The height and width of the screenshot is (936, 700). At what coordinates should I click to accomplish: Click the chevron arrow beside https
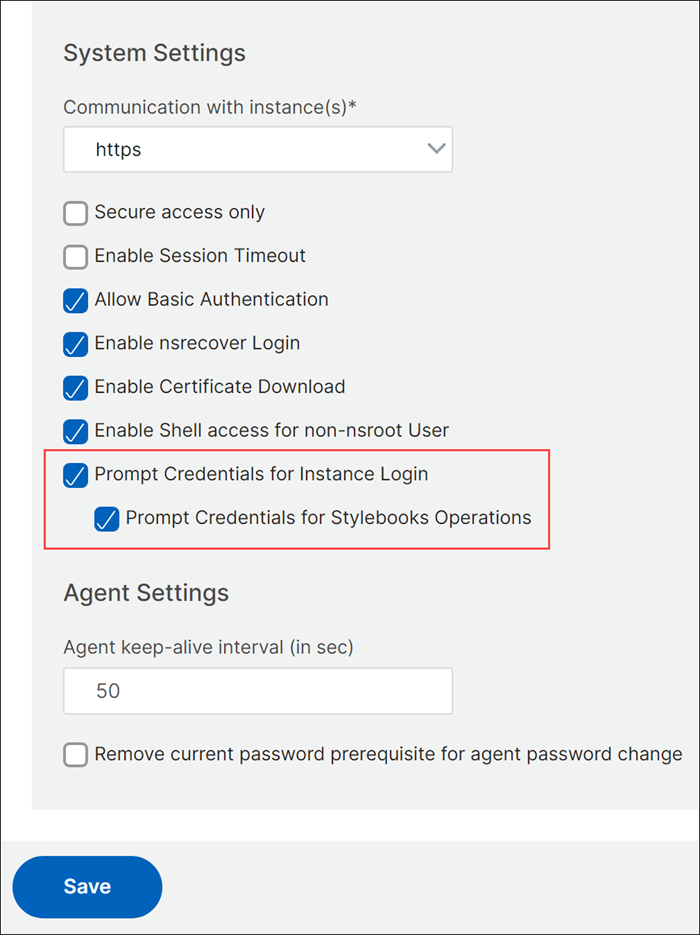437,149
